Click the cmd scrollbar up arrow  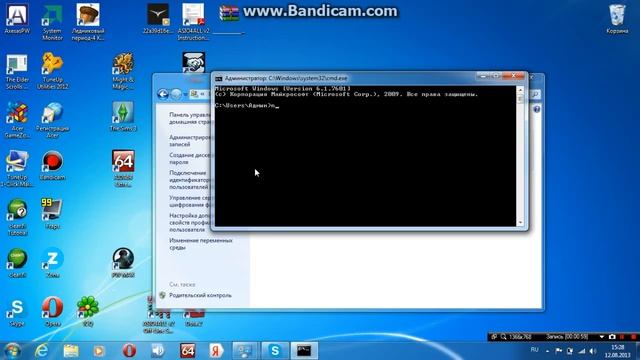tap(520, 89)
